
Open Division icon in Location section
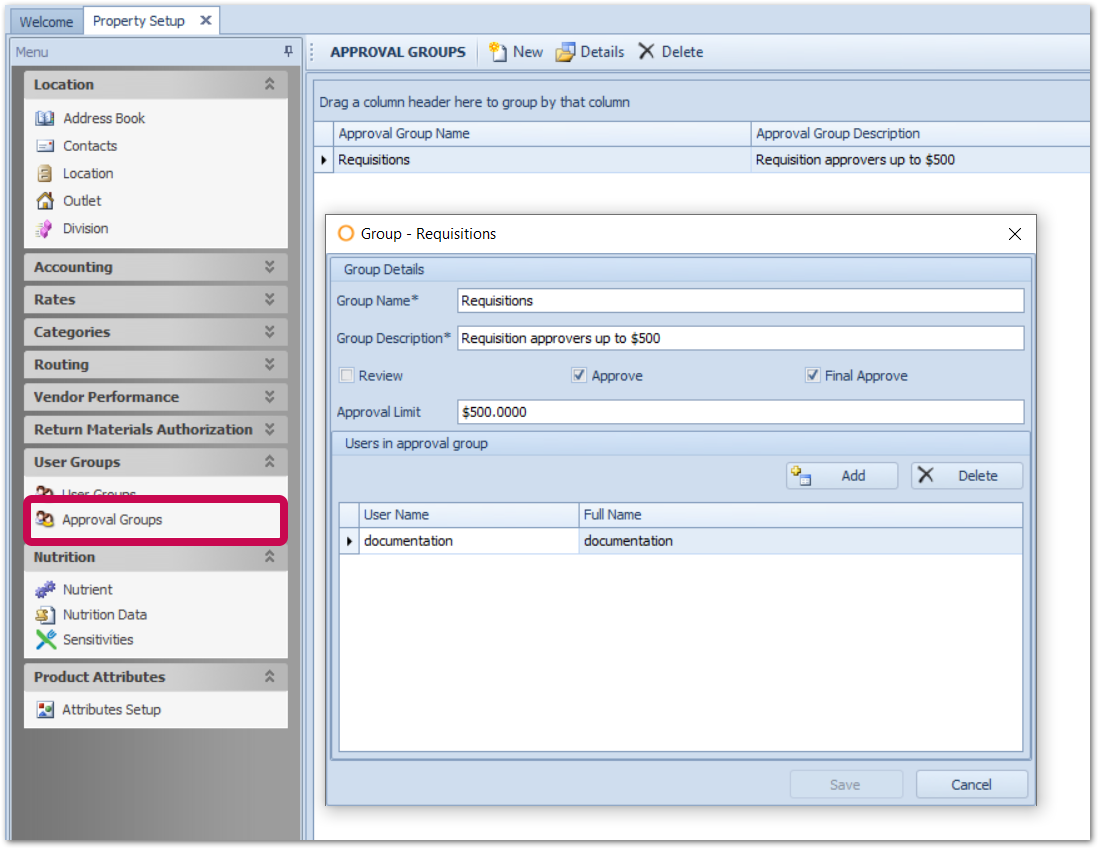(45, 229)
